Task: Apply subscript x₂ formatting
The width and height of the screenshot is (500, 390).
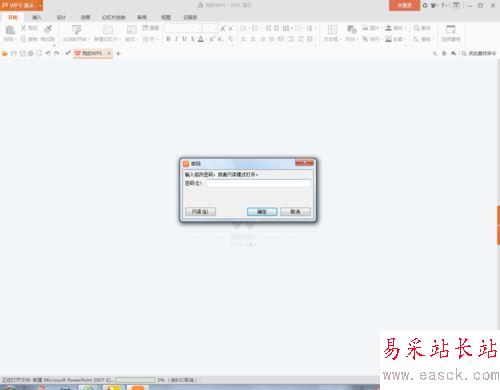Action: [x=220, y=39]
